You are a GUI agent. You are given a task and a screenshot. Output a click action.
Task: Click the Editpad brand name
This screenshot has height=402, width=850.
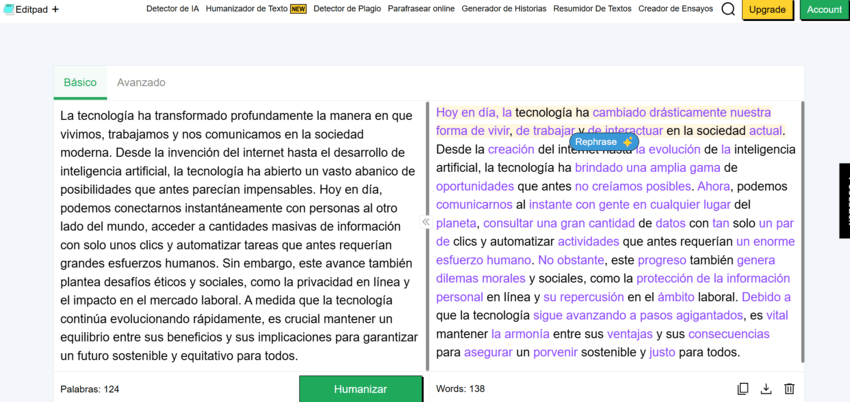[x=32, y=9]
